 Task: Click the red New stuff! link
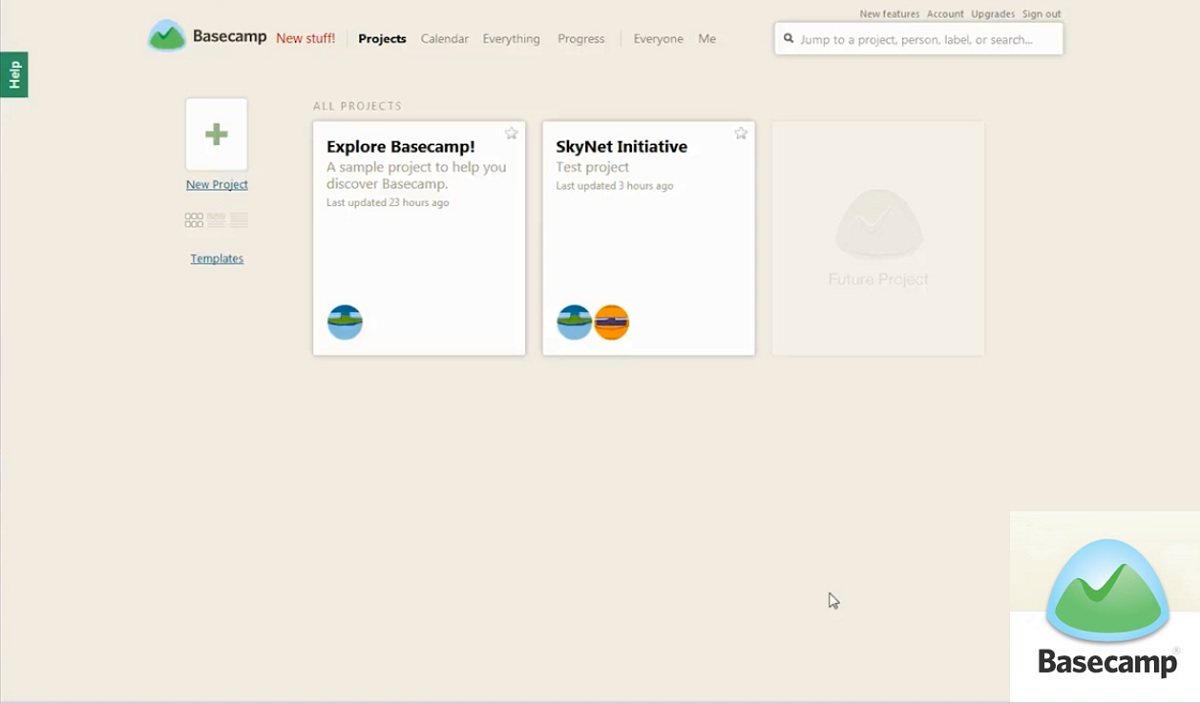305,39
